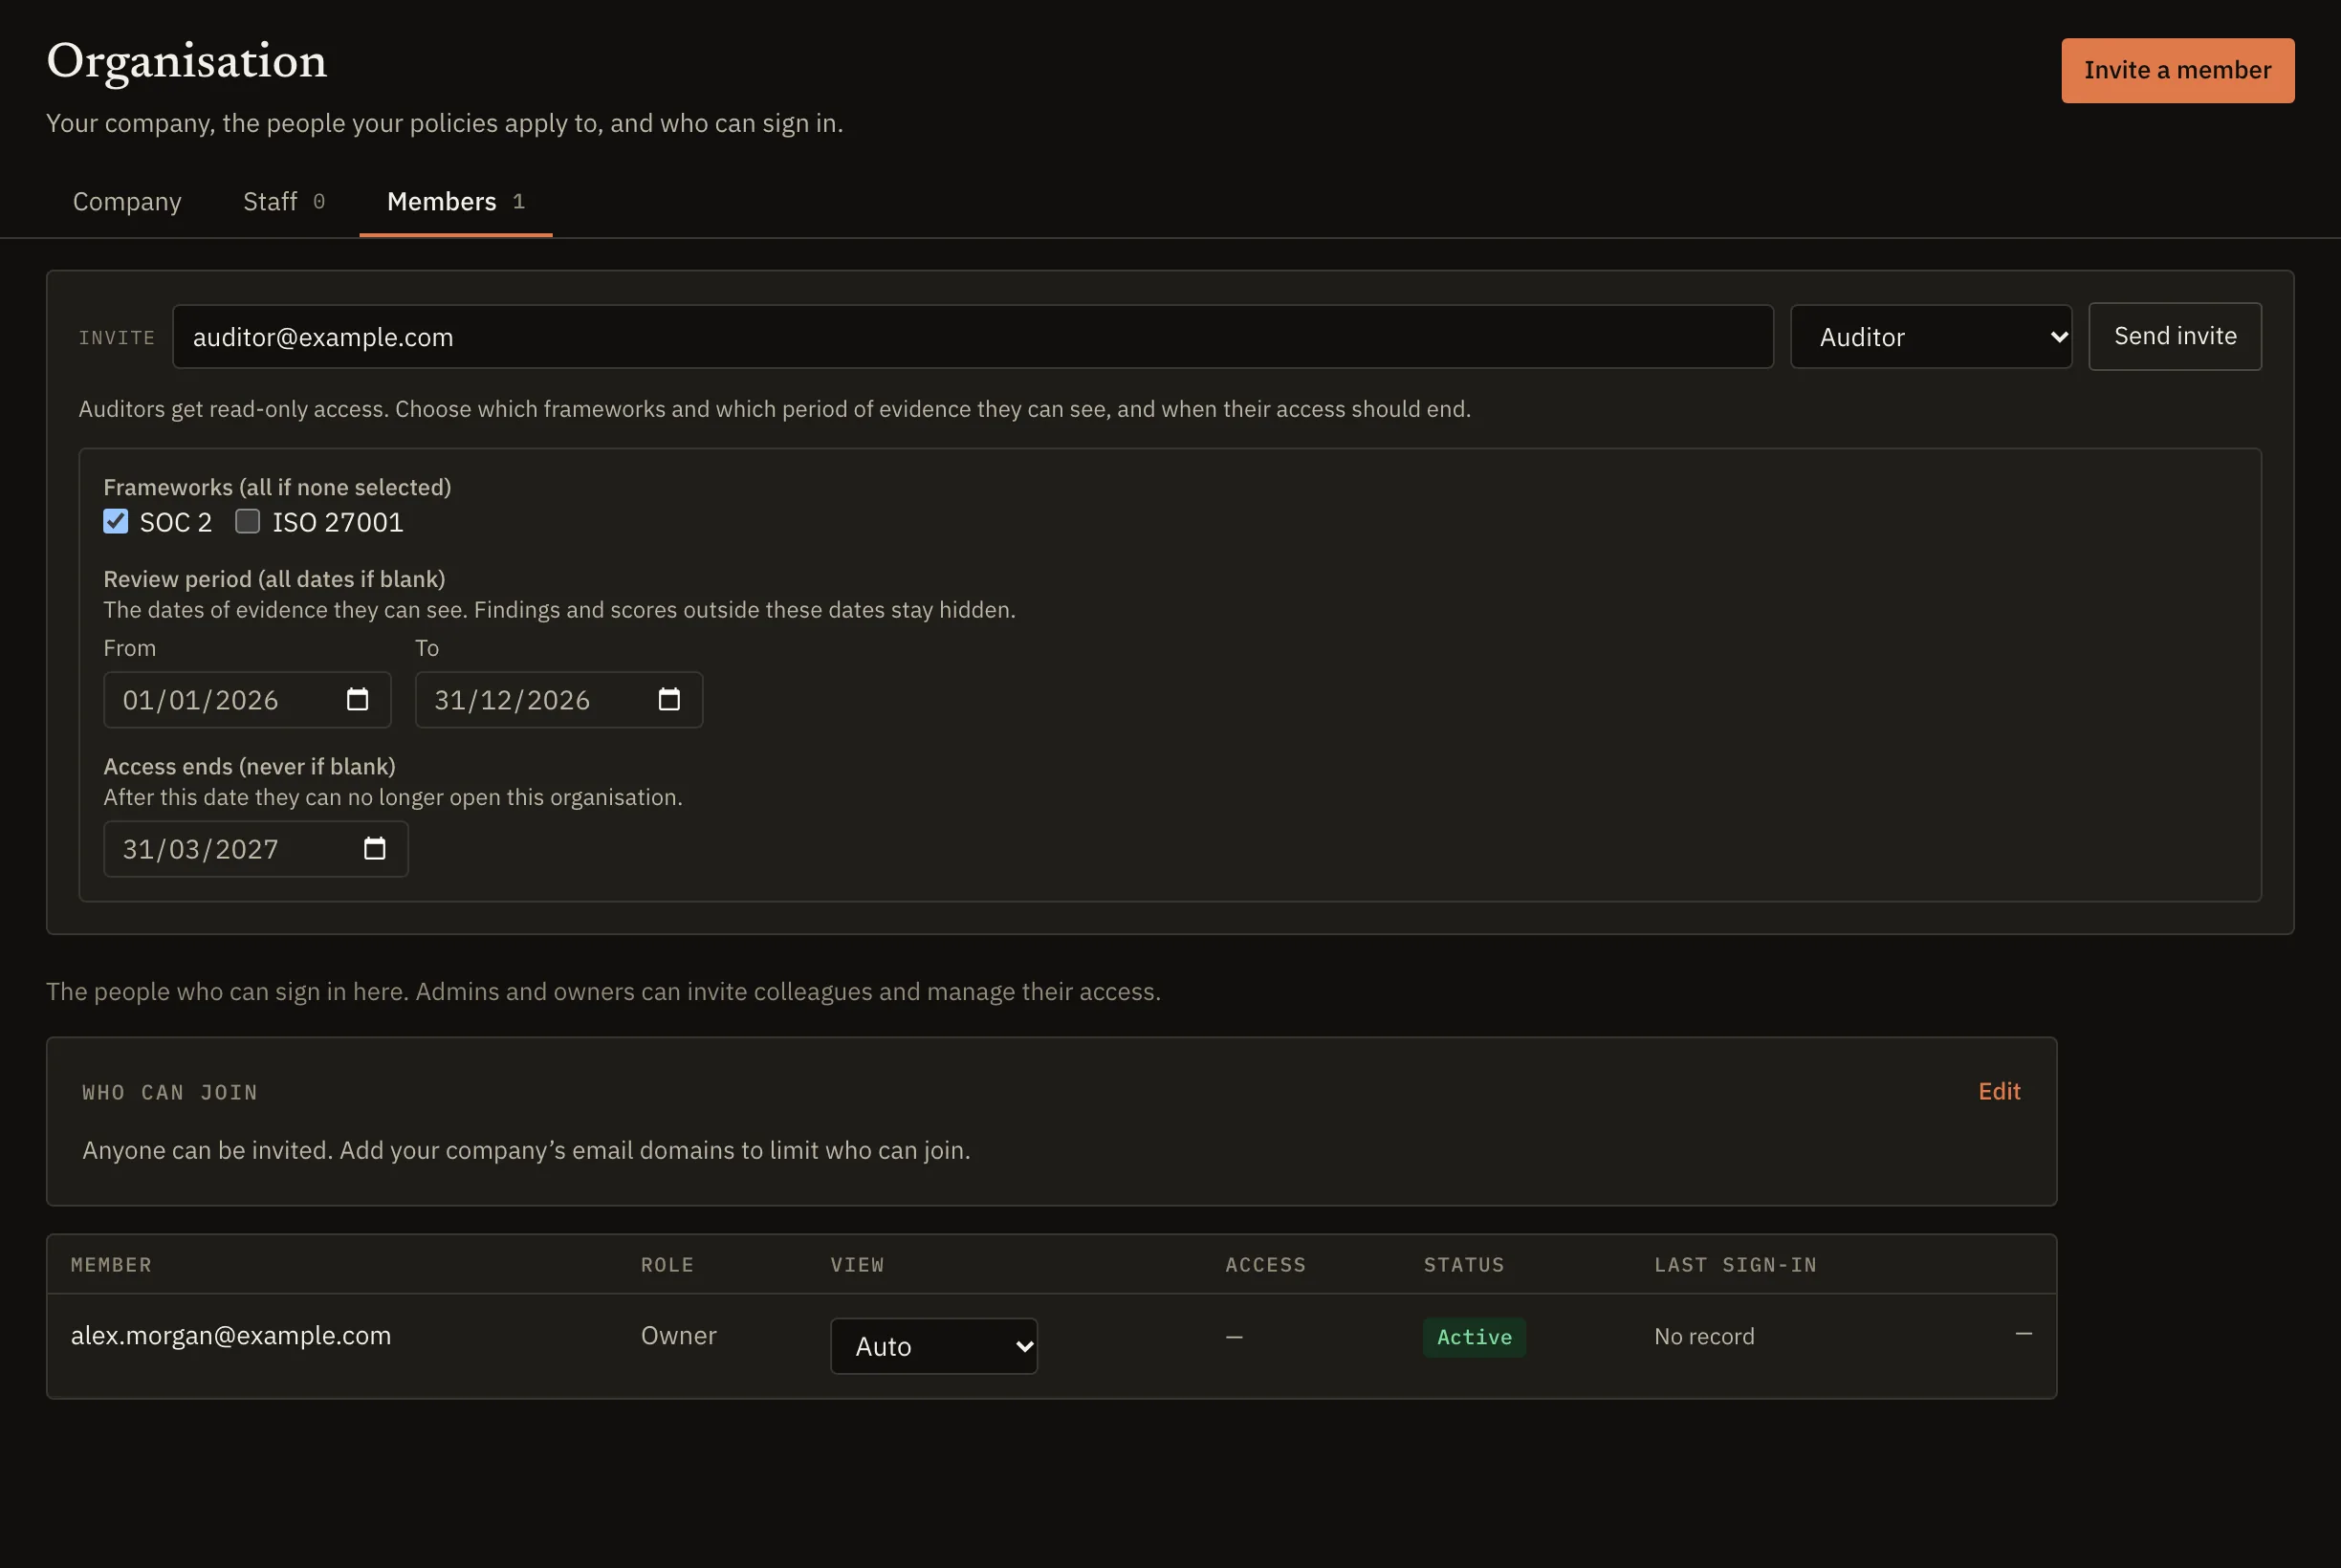
Task: Edit the Who Can Join settings
Action: (x=1999, y=1091)
